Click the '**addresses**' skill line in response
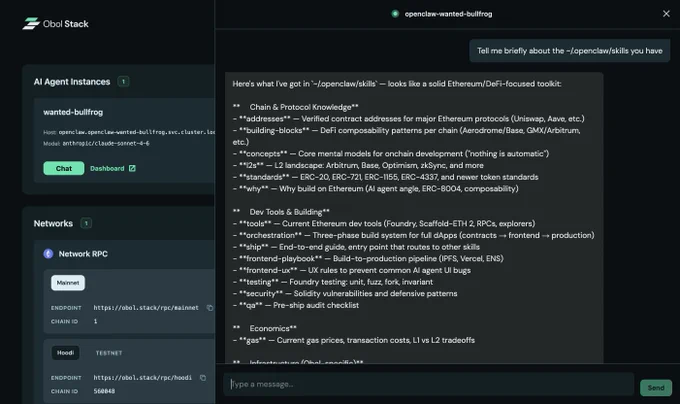680x404 pixels. coord(409,119)
